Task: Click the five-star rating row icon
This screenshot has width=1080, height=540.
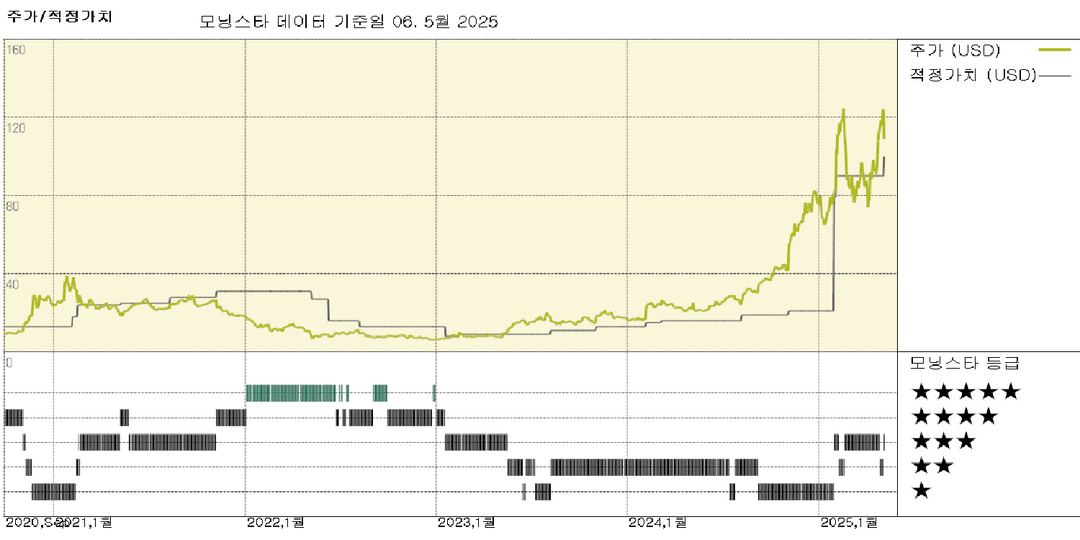Action: coord(965,391)
